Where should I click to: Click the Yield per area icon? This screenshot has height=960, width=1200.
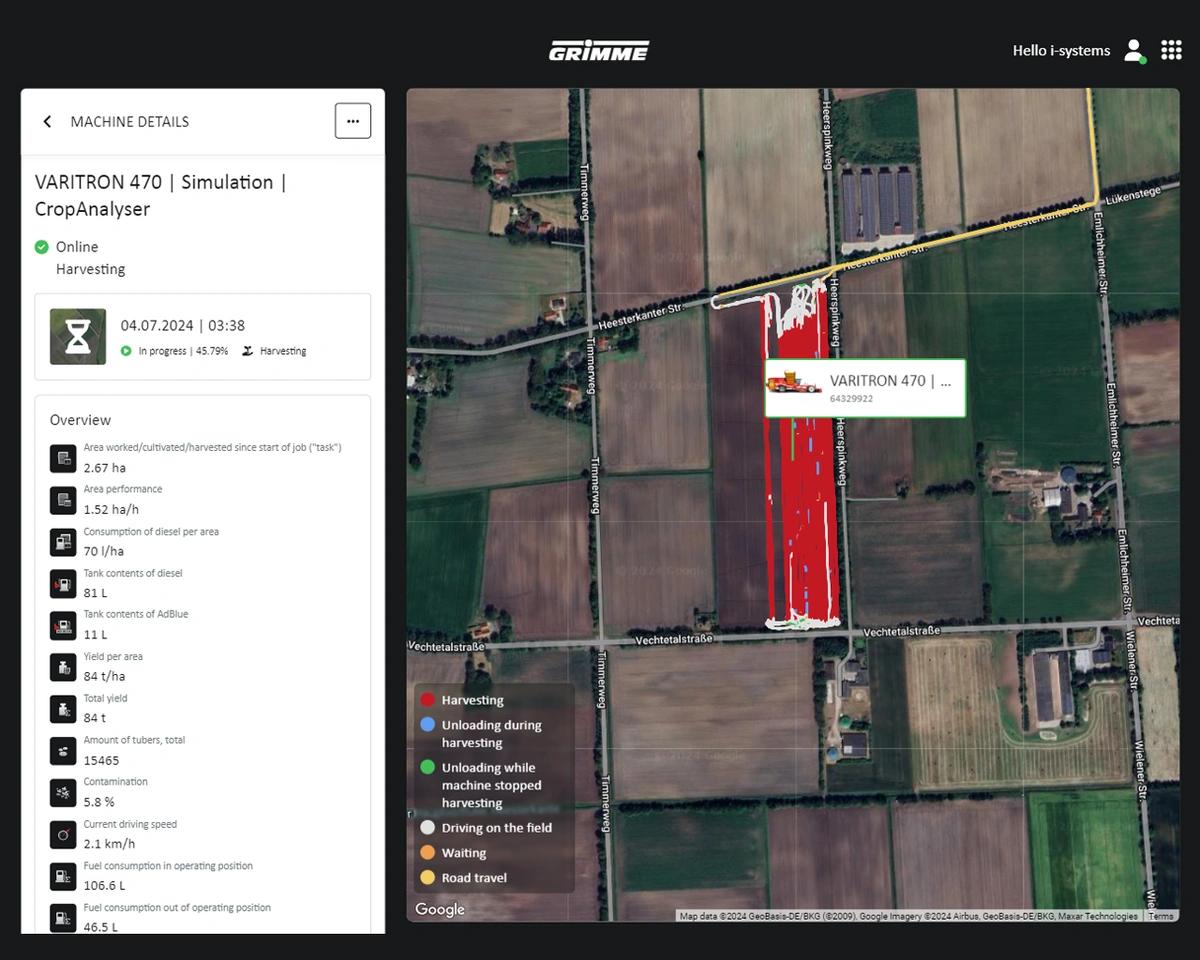tap(63, 667)
